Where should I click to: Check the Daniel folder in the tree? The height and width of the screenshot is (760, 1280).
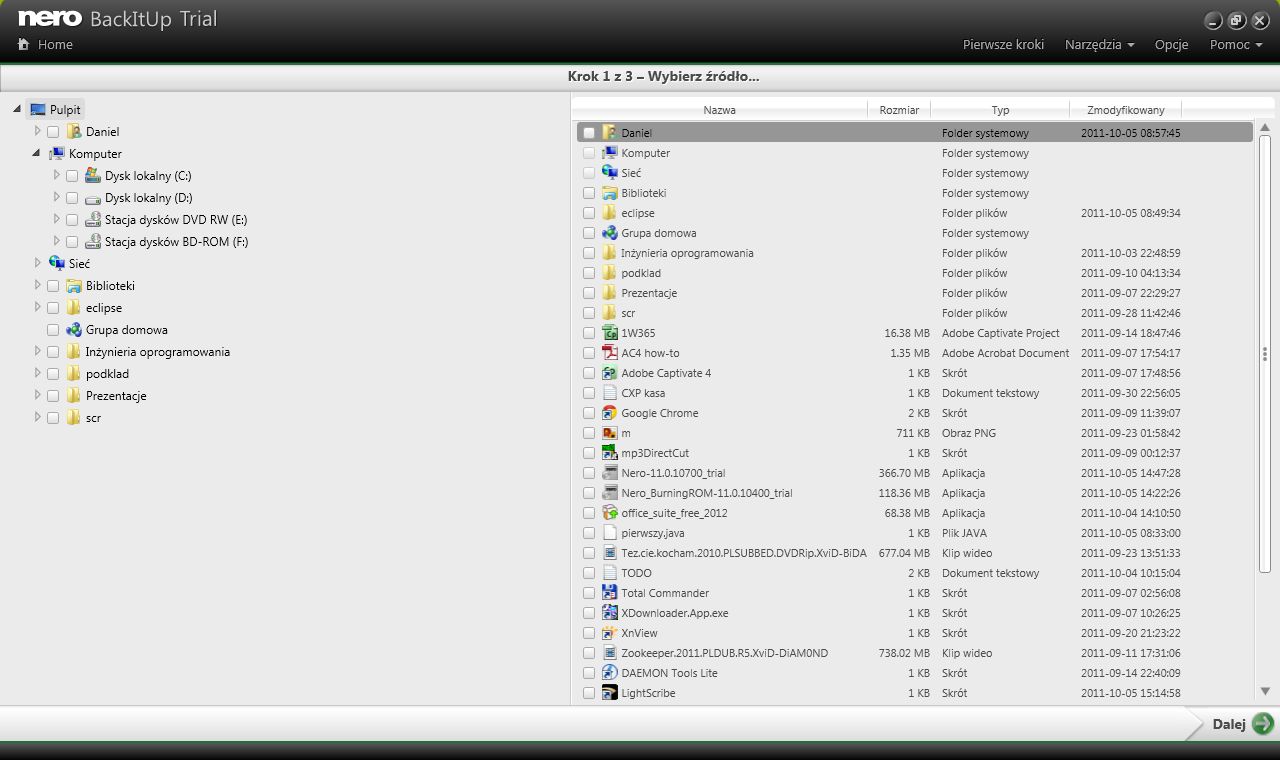click(53, 132)
